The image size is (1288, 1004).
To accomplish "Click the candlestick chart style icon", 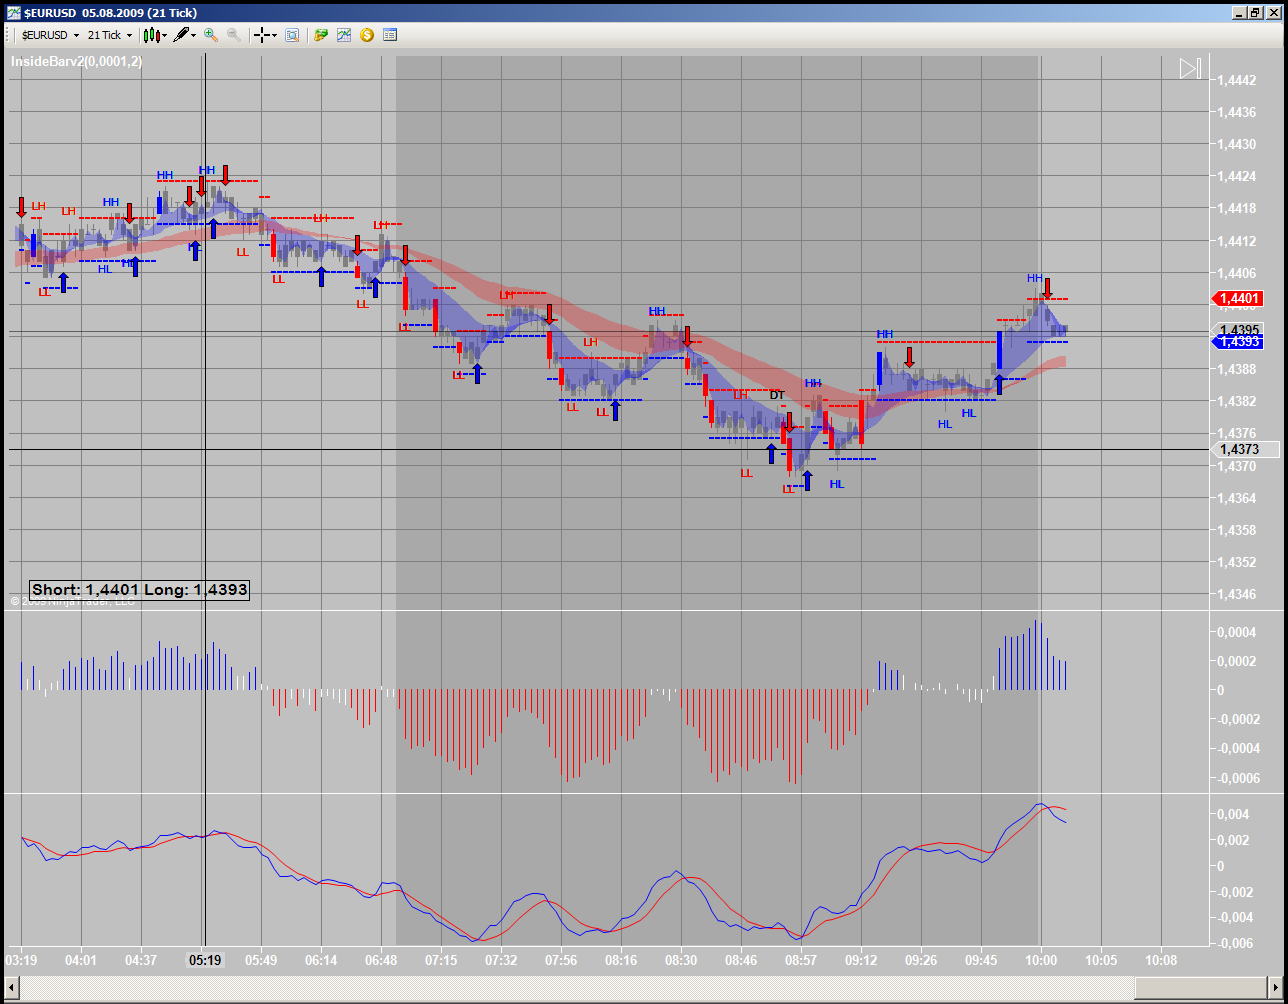I will point(152,35).
